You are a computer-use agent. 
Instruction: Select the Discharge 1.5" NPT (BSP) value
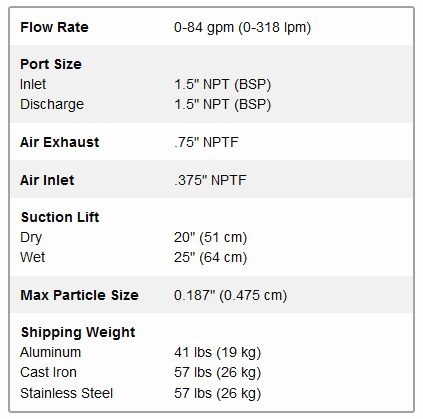(222, 104)
